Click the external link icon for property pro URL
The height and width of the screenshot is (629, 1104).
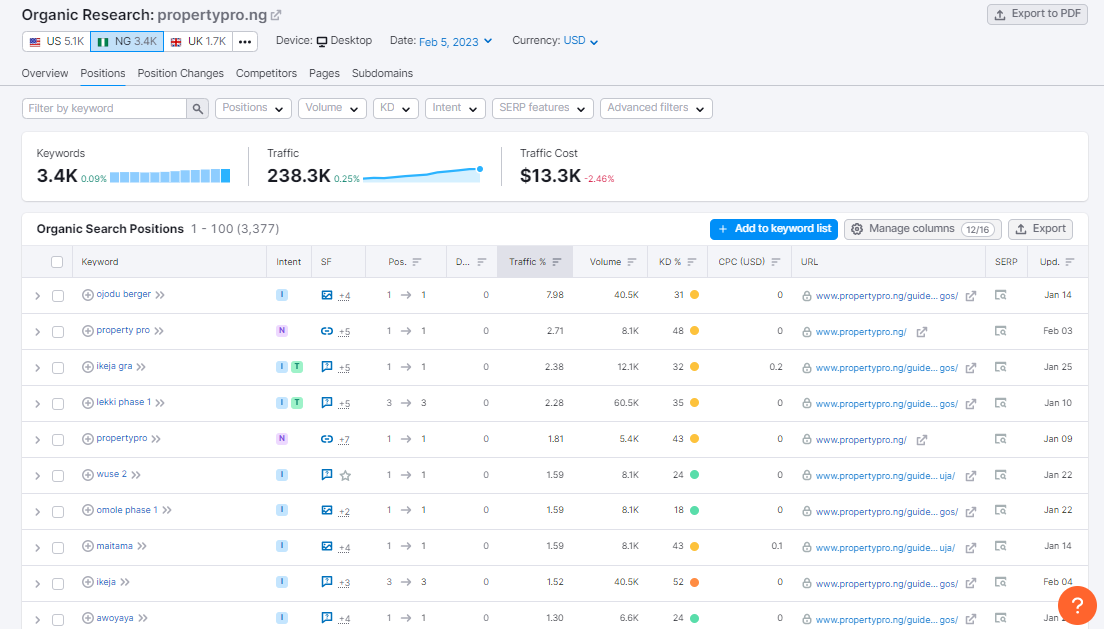click(x=921, y=332)
